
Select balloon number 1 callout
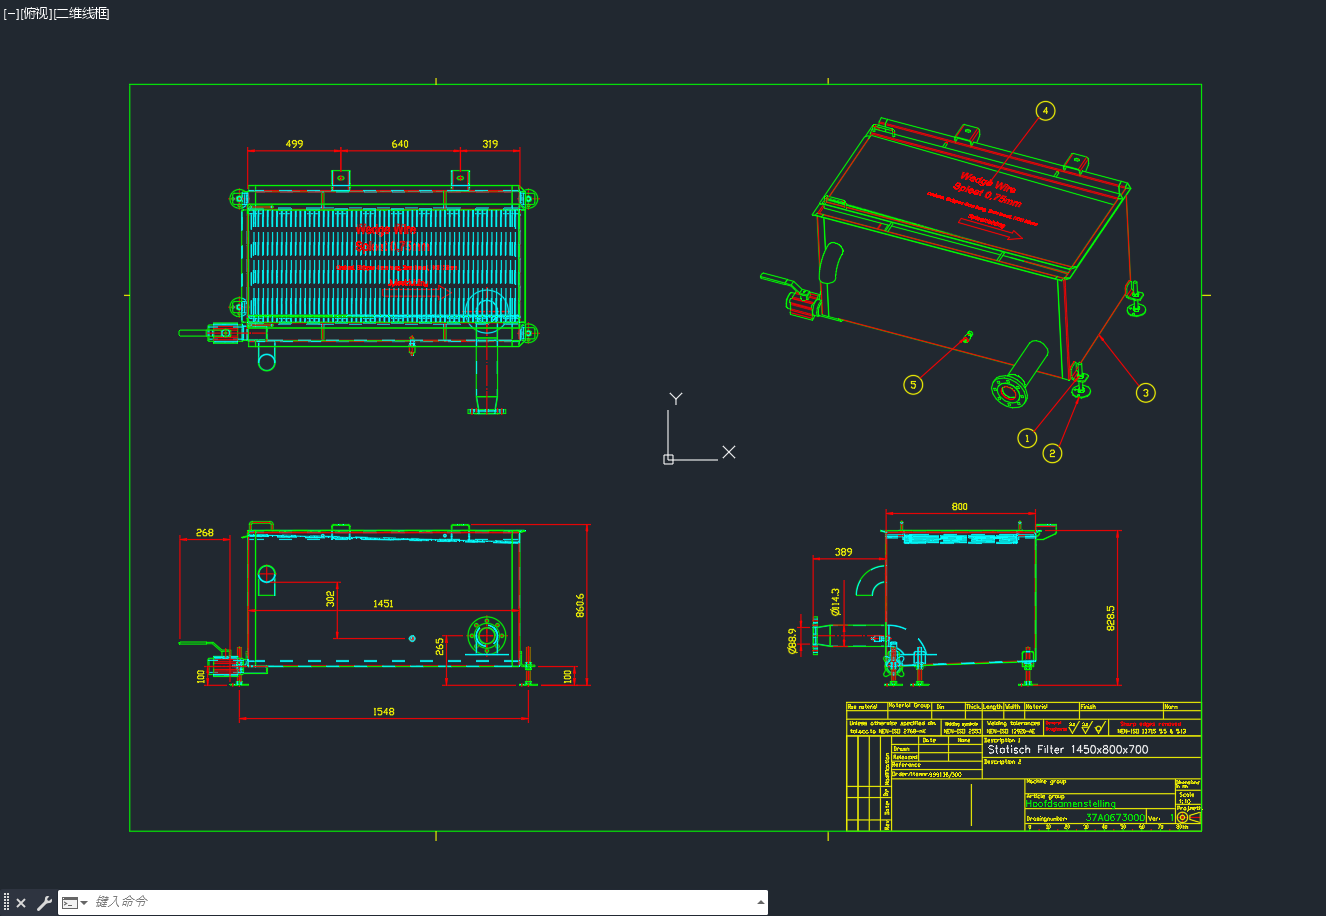[1027, 438]
